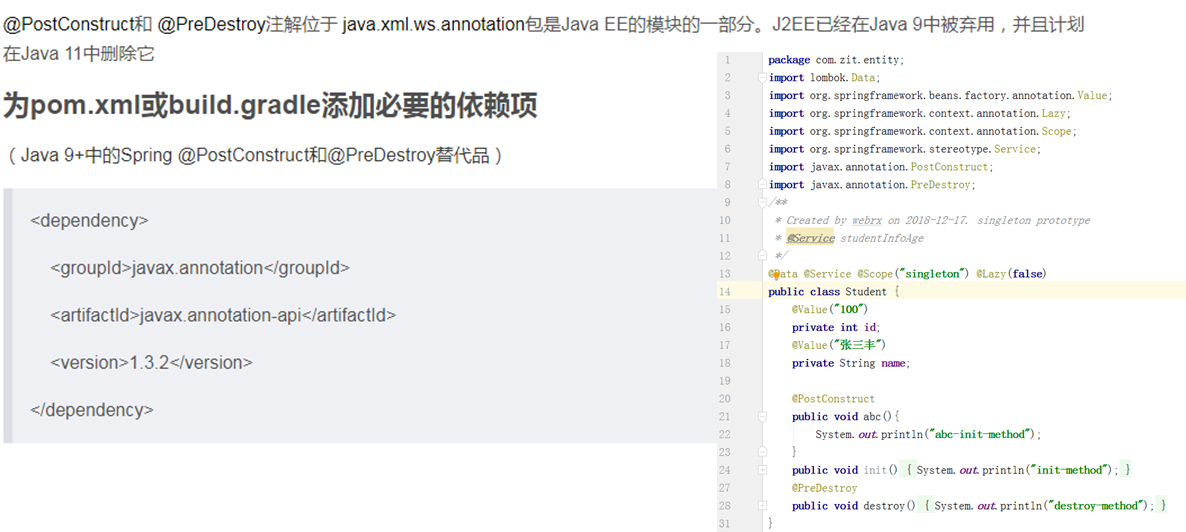Click the fold end marker on line 8
The image size is (1186, 532).
coord(762,185)
